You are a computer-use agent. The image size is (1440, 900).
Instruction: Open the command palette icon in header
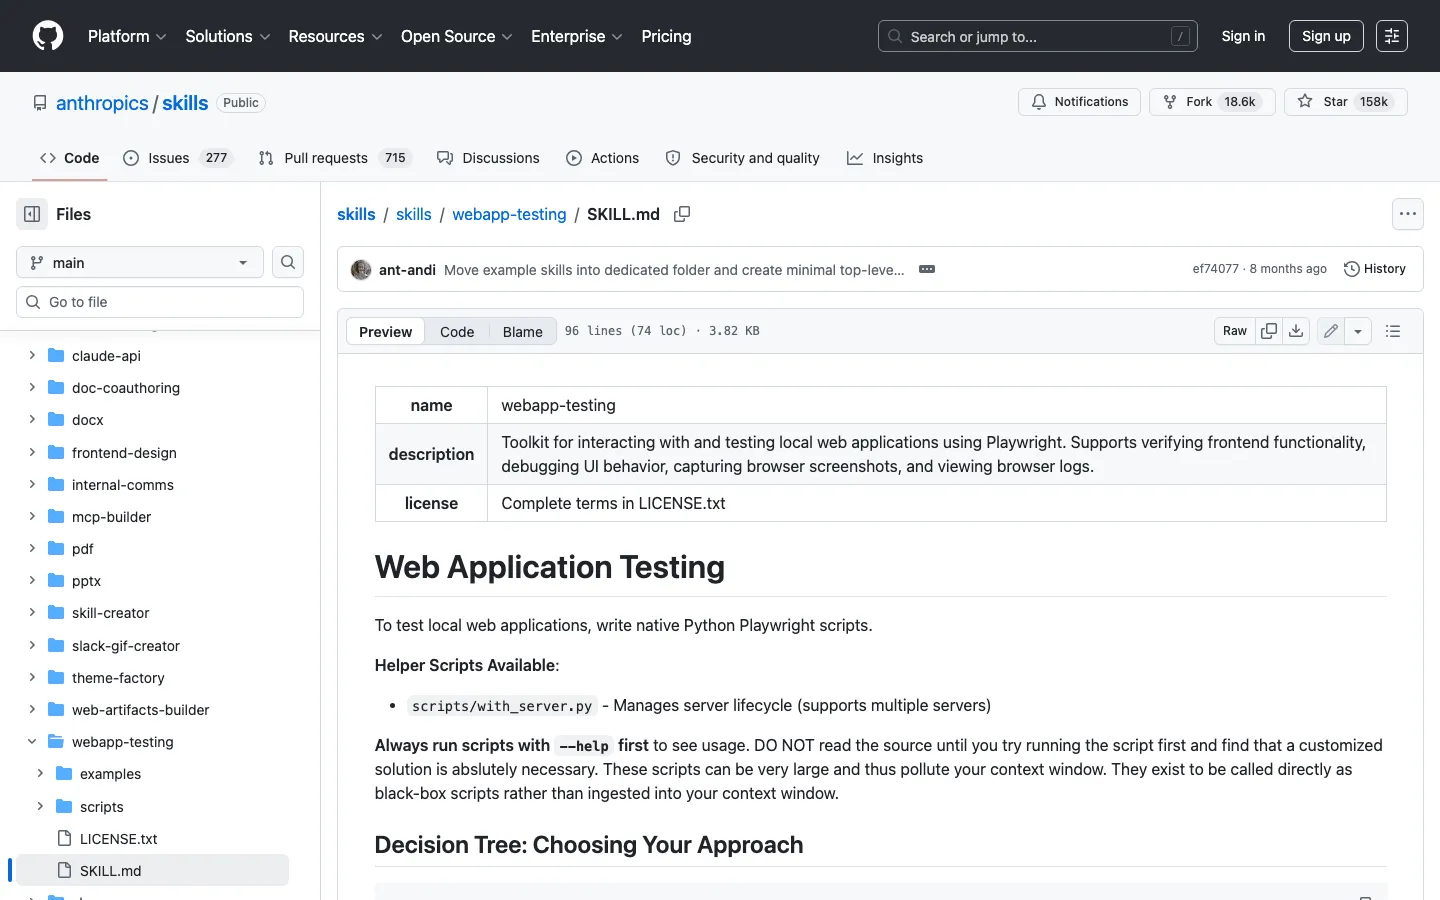1391,36
